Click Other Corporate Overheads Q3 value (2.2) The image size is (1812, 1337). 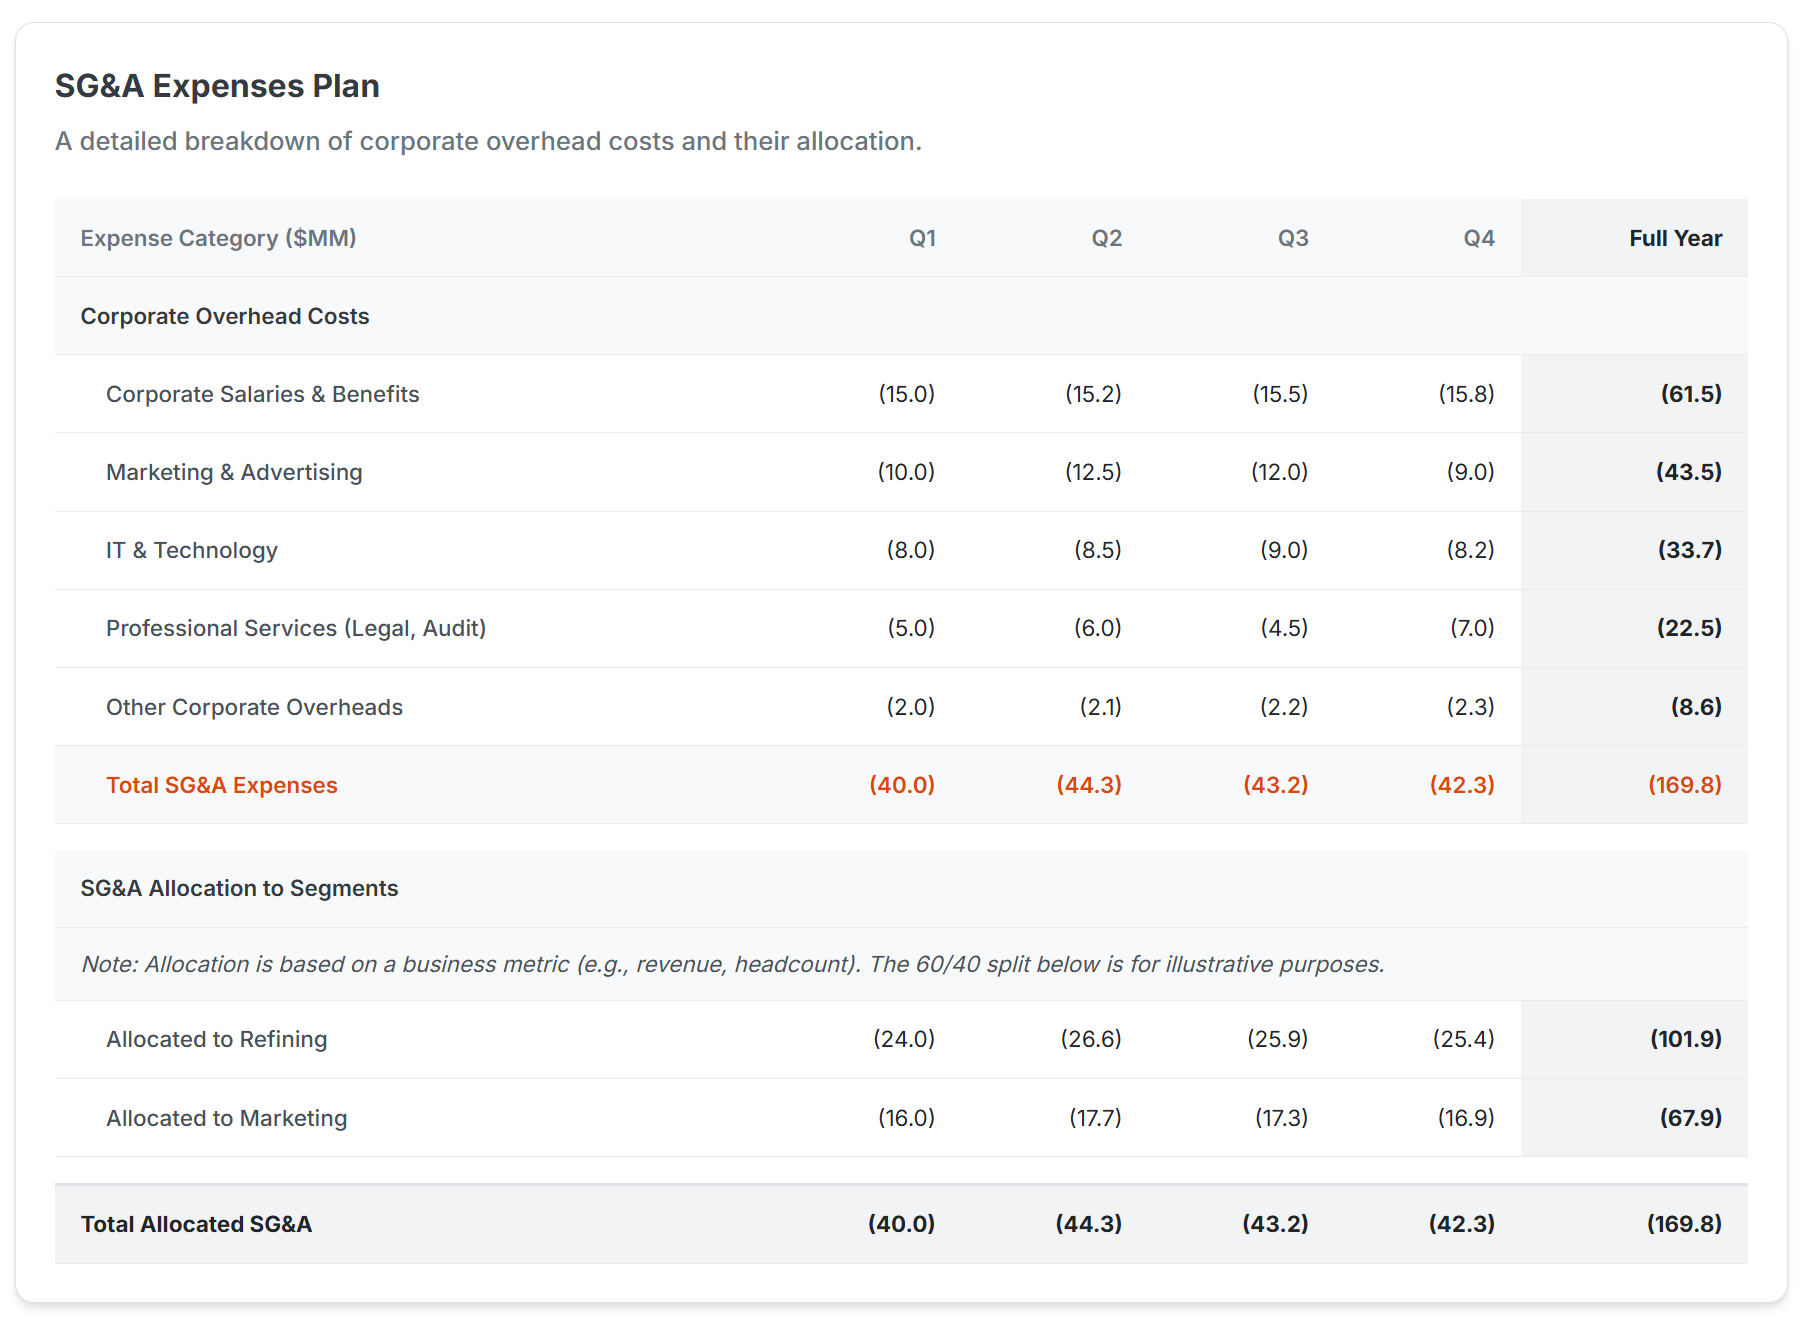coord(1284,707)
